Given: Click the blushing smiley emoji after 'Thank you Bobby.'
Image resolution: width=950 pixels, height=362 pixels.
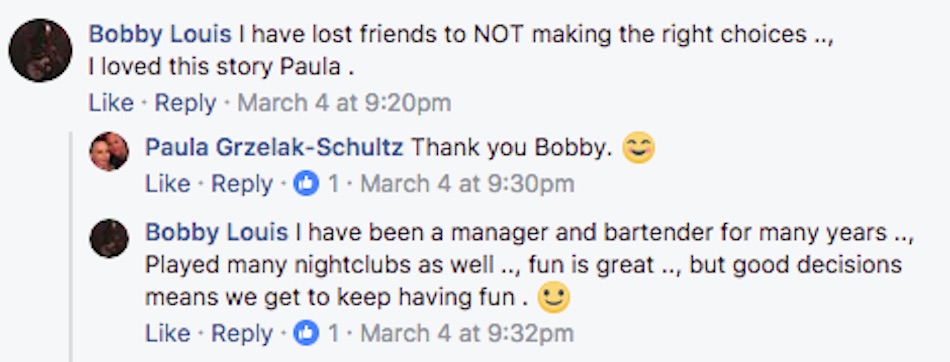Looking at the screenshot, I should tap(639, 148).
